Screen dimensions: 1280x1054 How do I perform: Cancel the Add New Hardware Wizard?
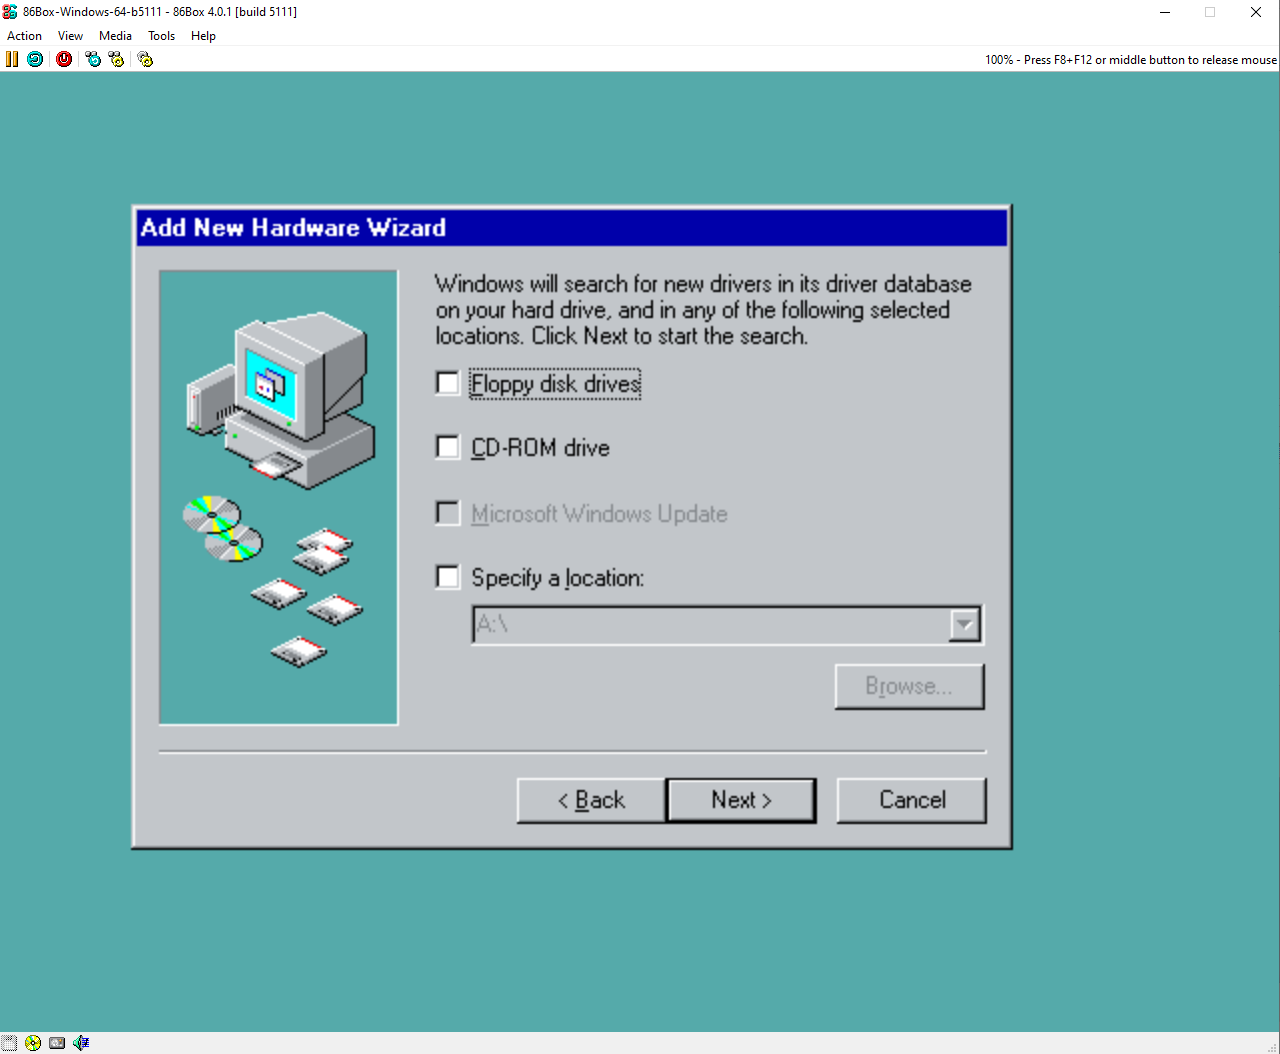[x=911, y=800]
